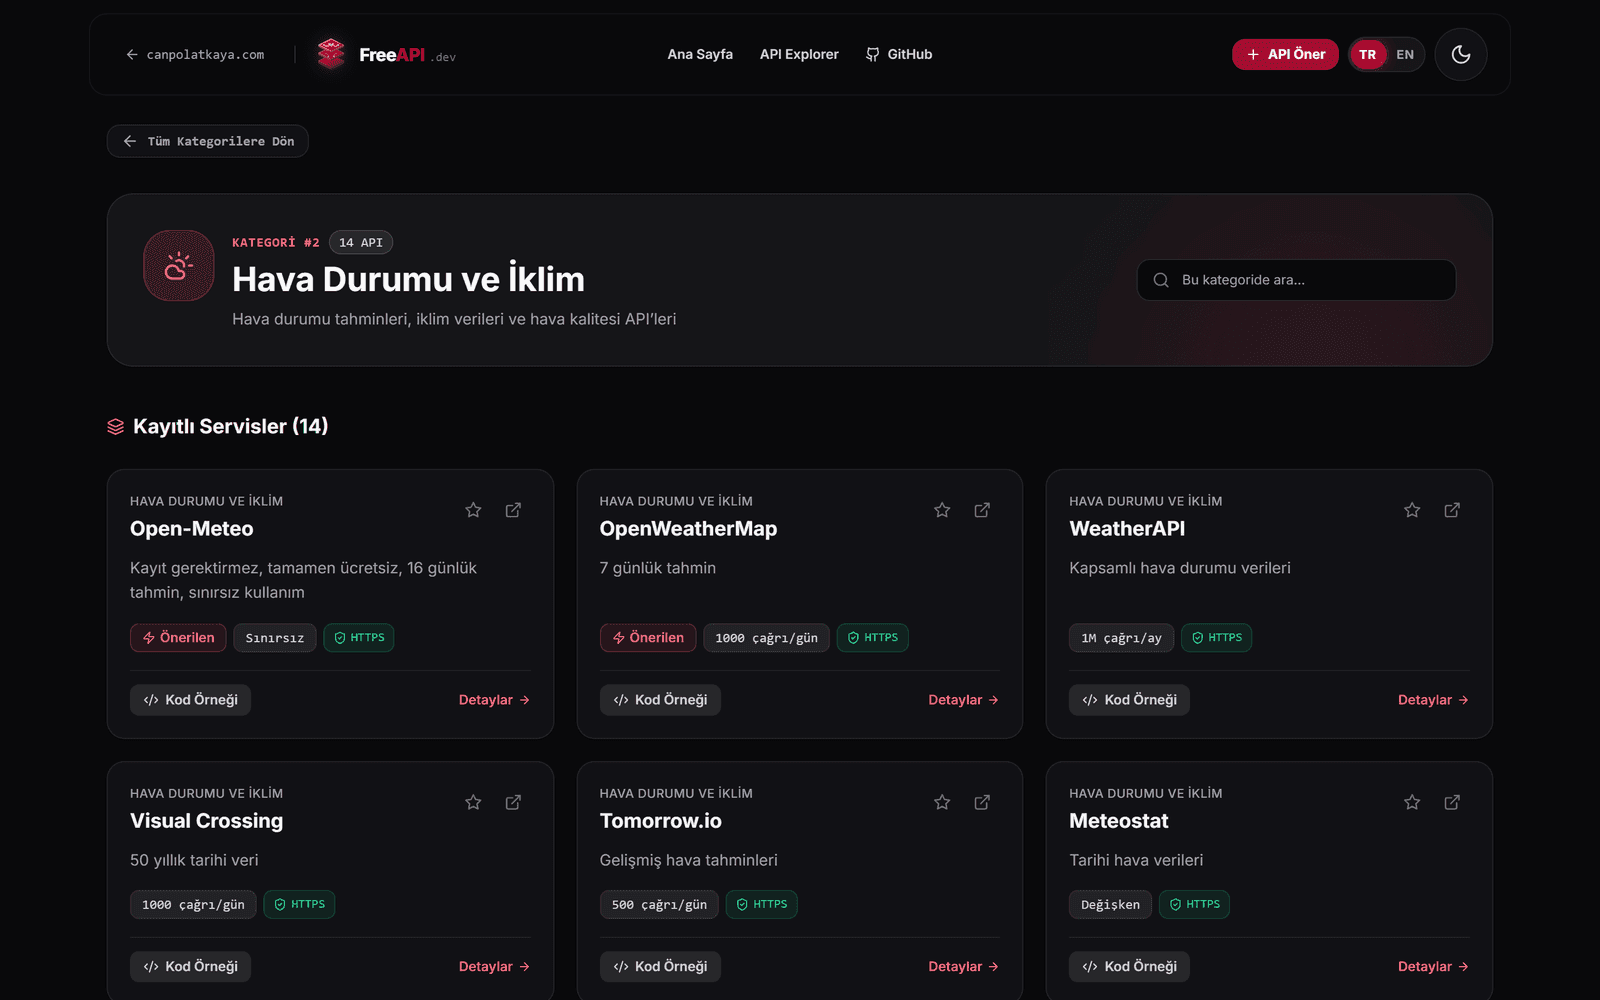Viewport: 1600px width, 1000px height.
Task: Click the Tomorrow.io card title
Action: point(661,821)
